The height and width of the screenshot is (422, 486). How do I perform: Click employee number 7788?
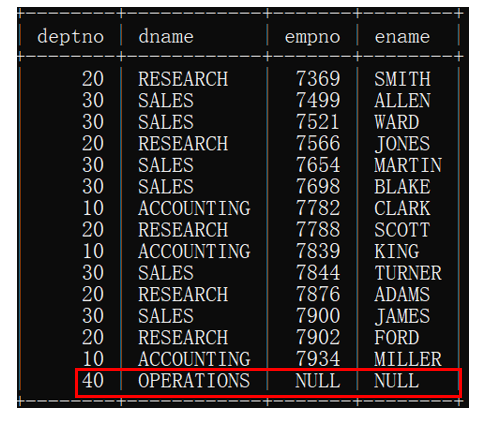tap(318, 230)
